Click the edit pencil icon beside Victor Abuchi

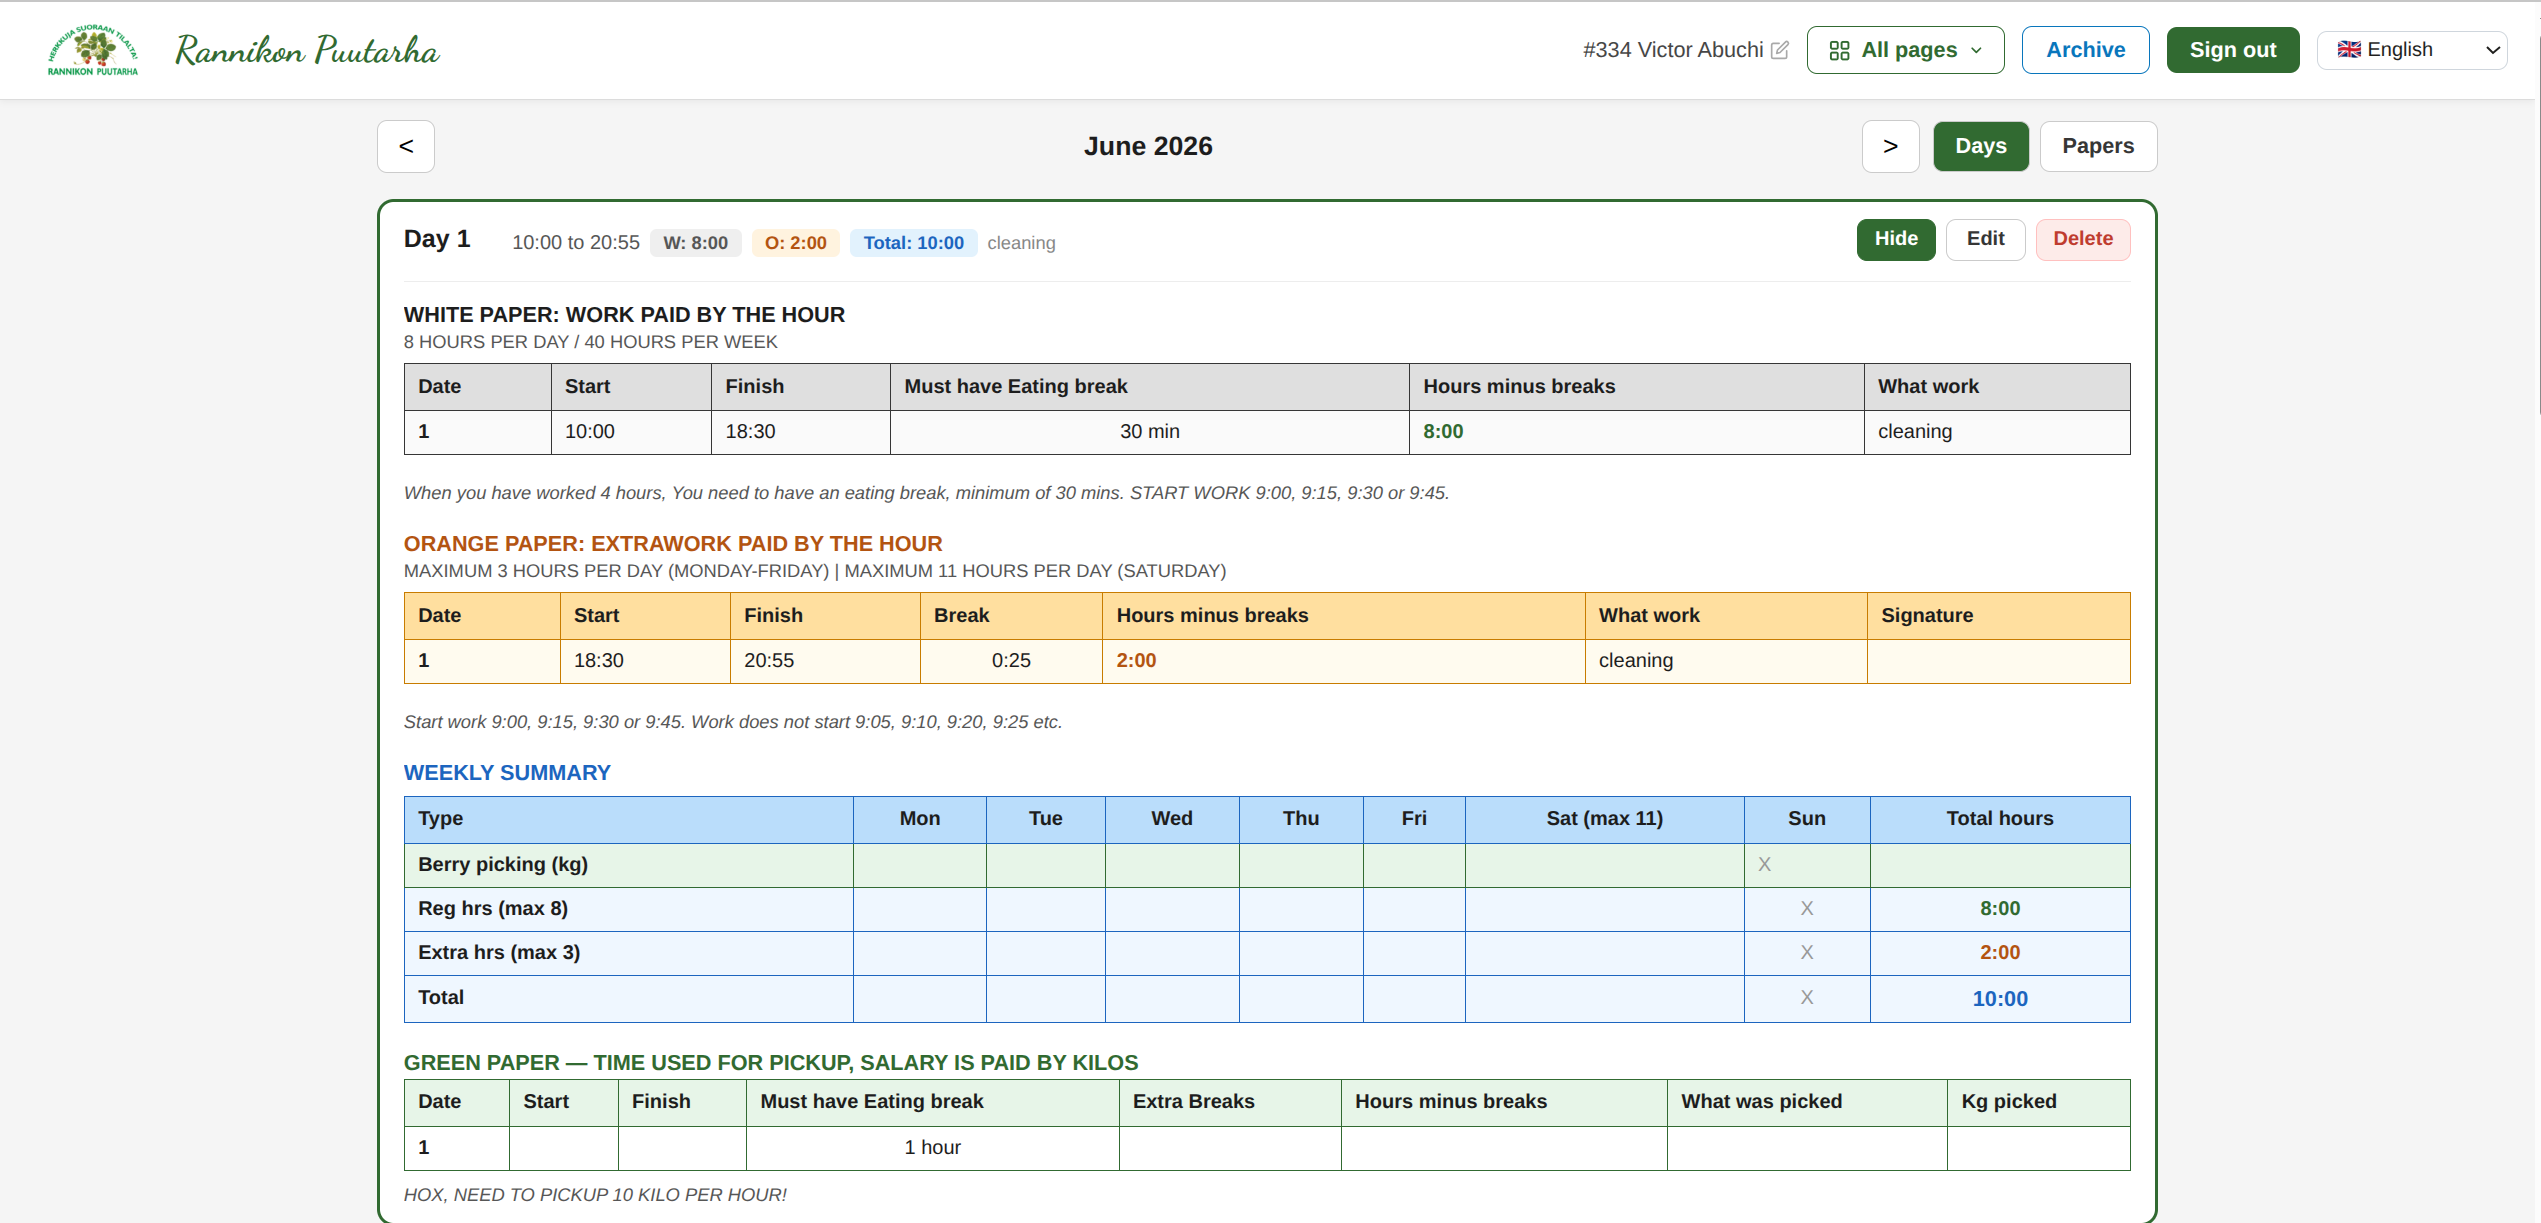coord(1780,50)
